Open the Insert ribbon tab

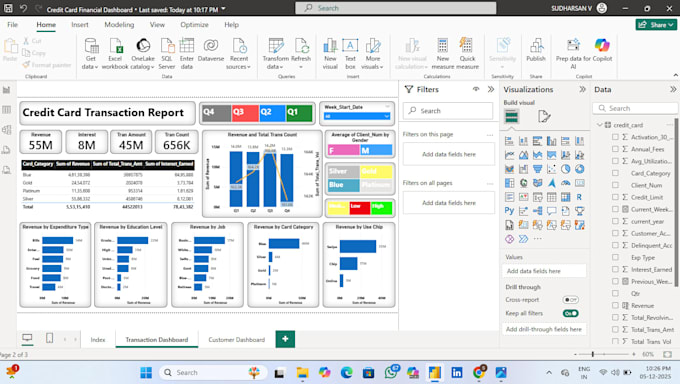[x=80, y=25]
